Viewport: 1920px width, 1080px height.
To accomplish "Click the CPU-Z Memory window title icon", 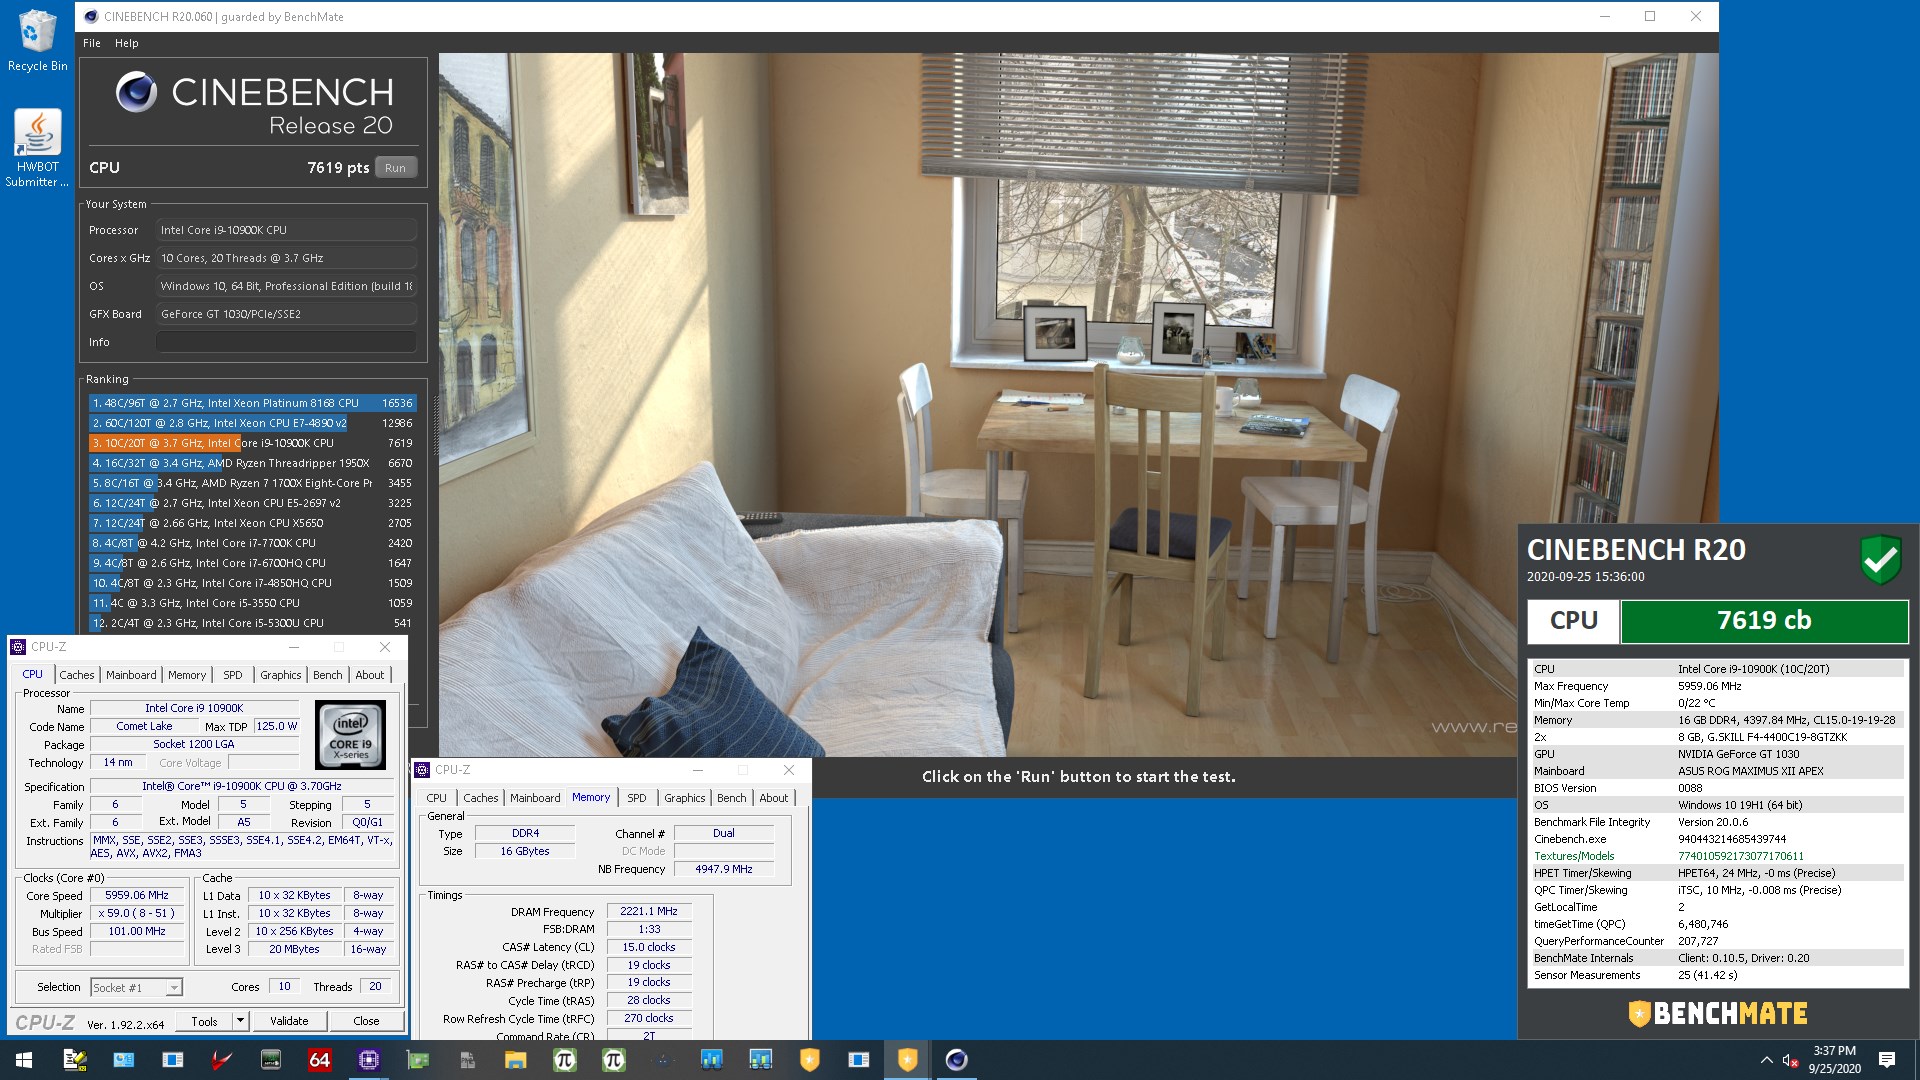I will [x=422, y=770].
